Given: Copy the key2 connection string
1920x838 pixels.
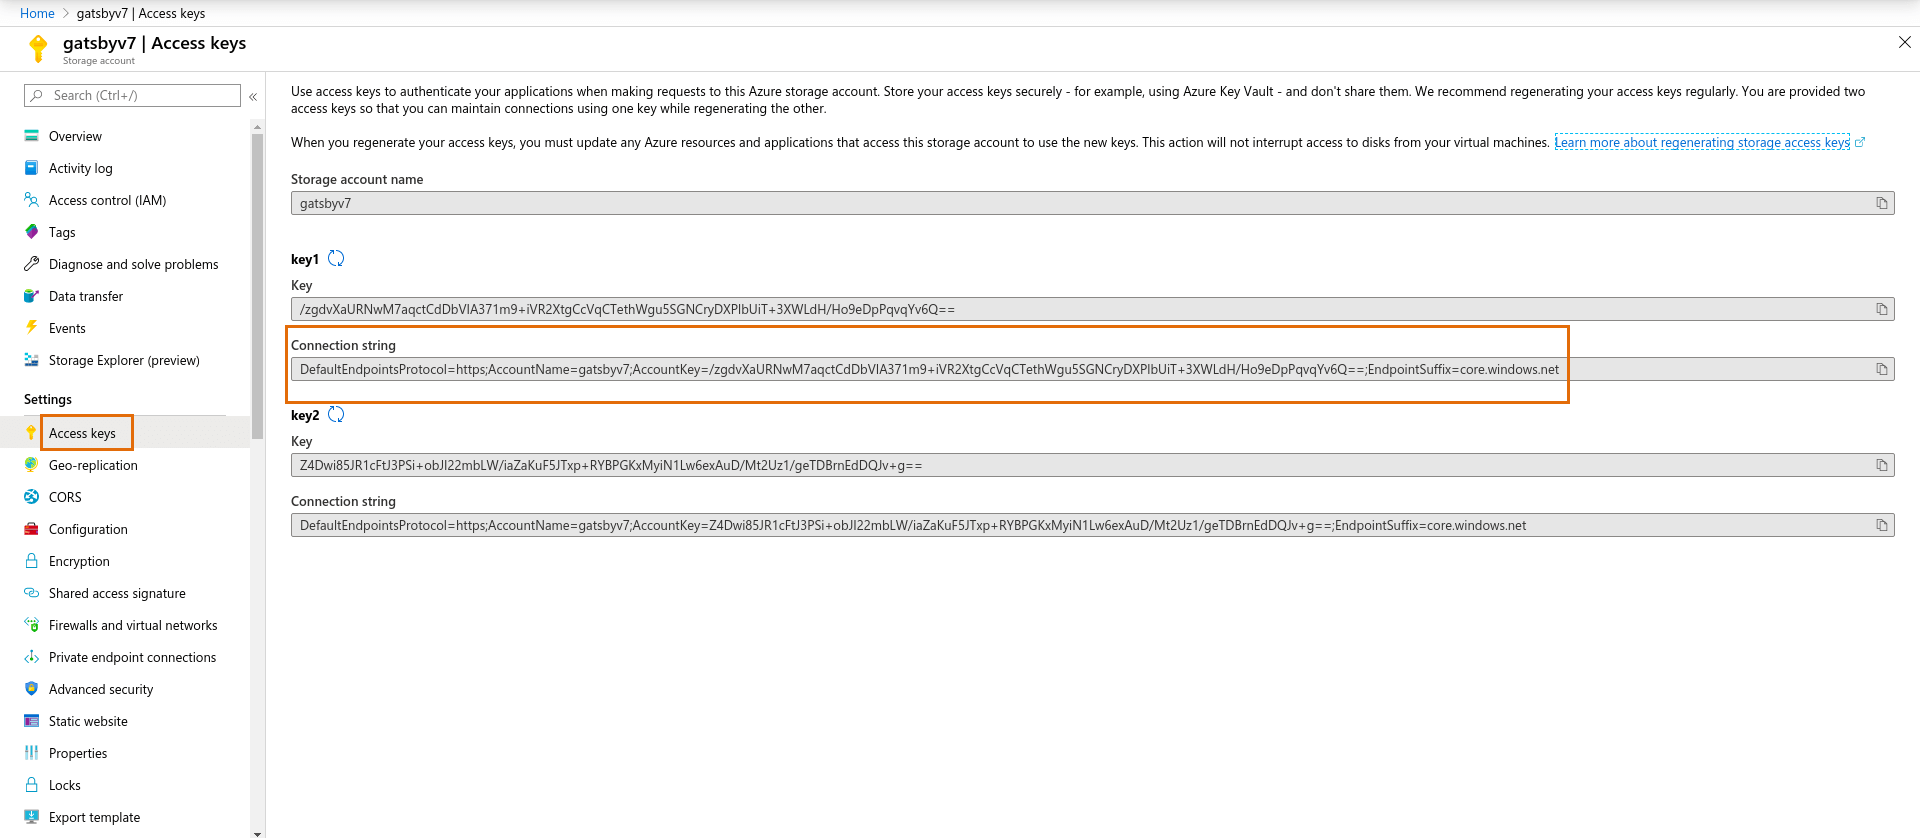Looking at the screenshot, I should click(x=1882, y=525).
